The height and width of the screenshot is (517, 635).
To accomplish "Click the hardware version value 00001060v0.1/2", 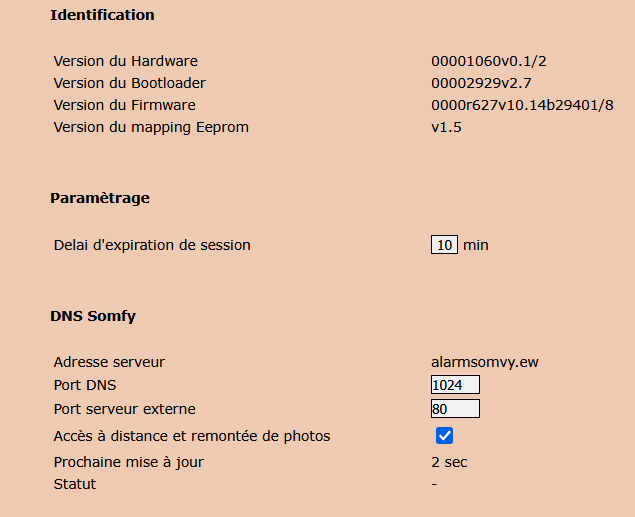I will (489, 61).
